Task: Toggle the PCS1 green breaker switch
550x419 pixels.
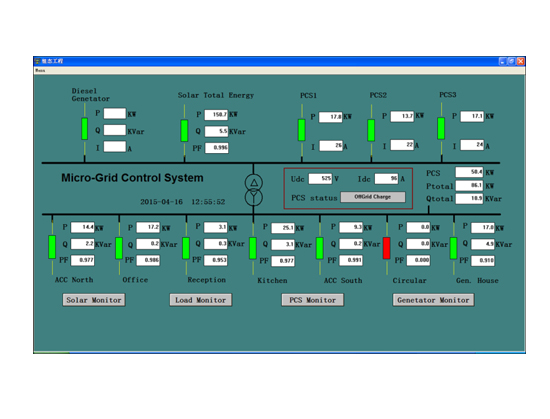Action: tap(302, 130)
